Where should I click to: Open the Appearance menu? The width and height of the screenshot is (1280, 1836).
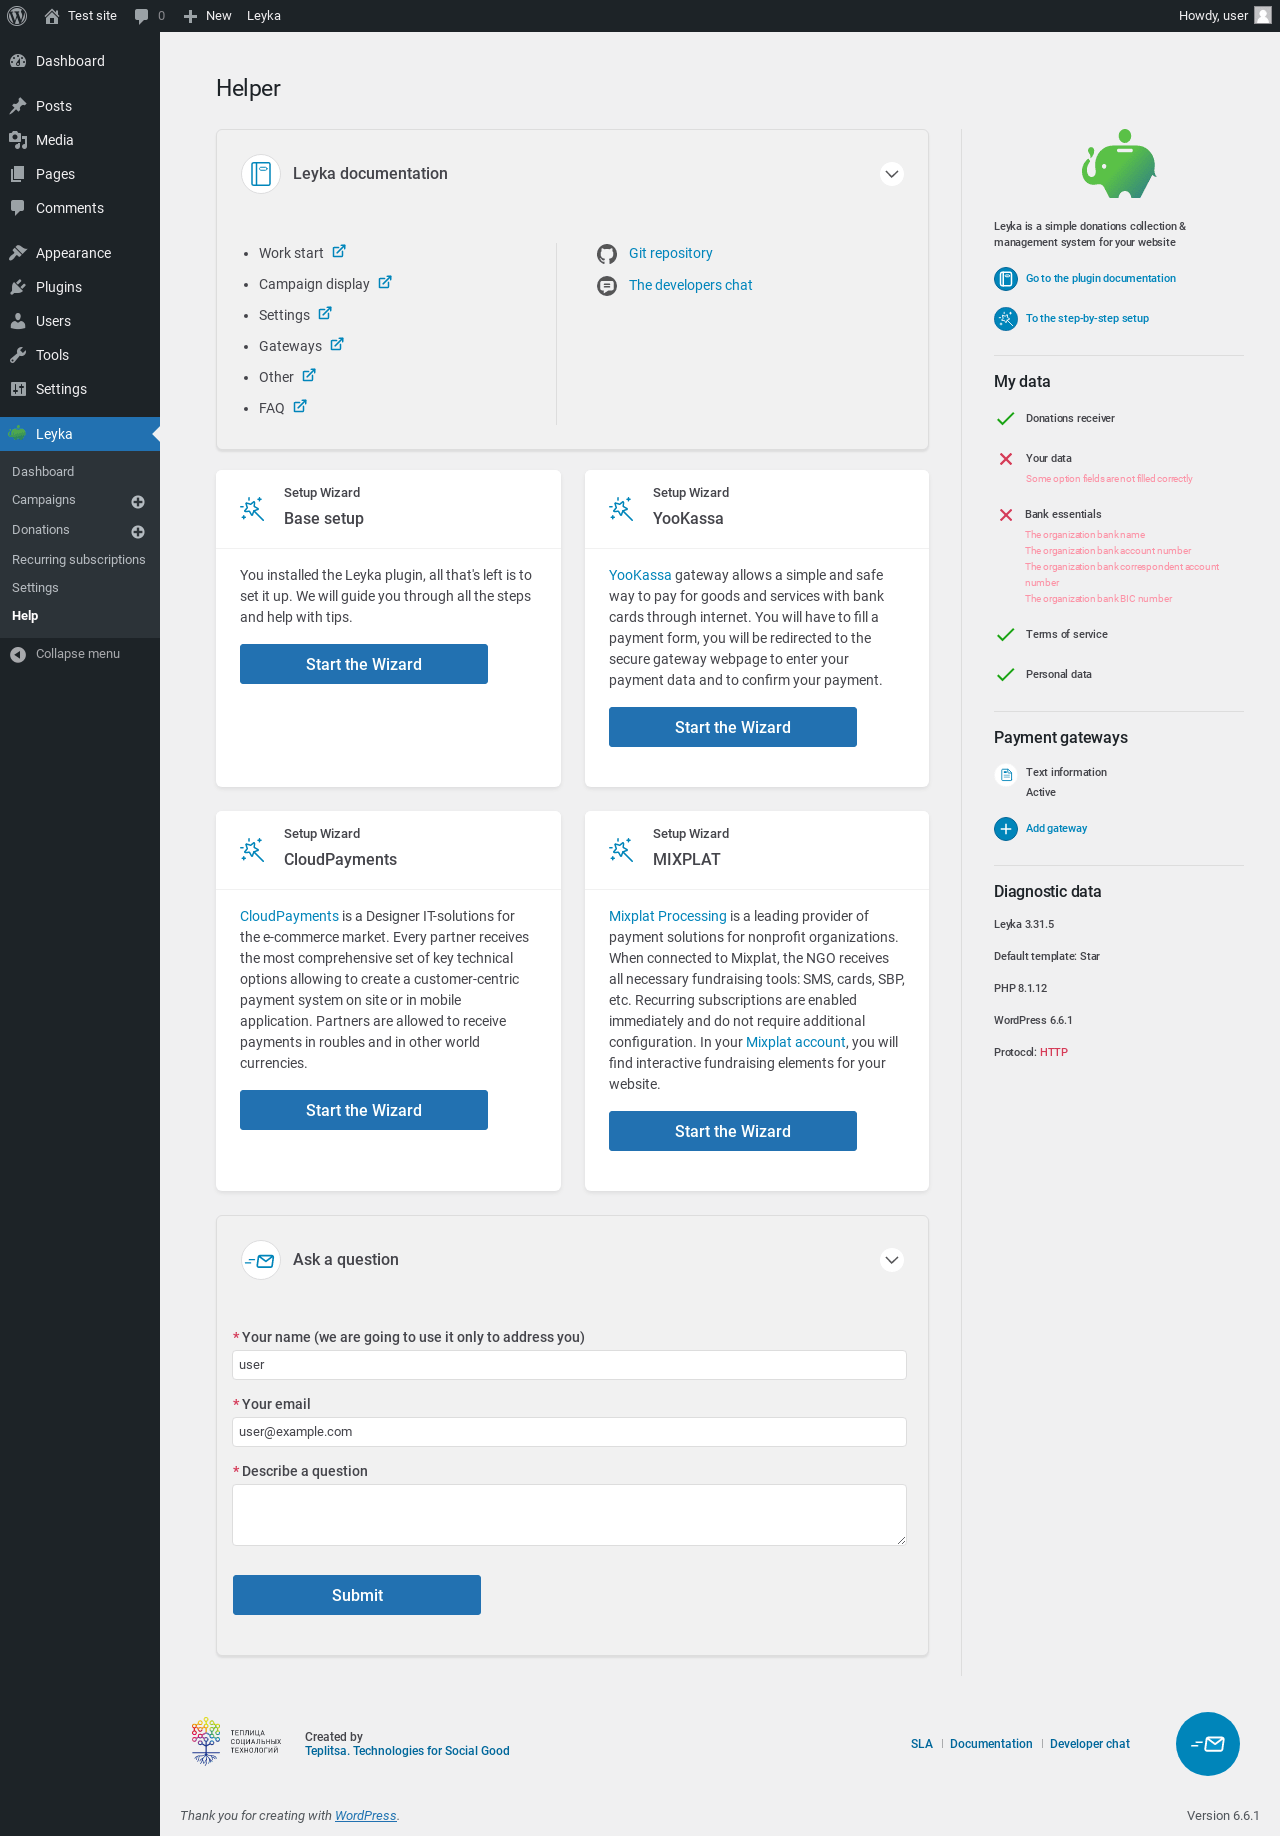point(80,253)
